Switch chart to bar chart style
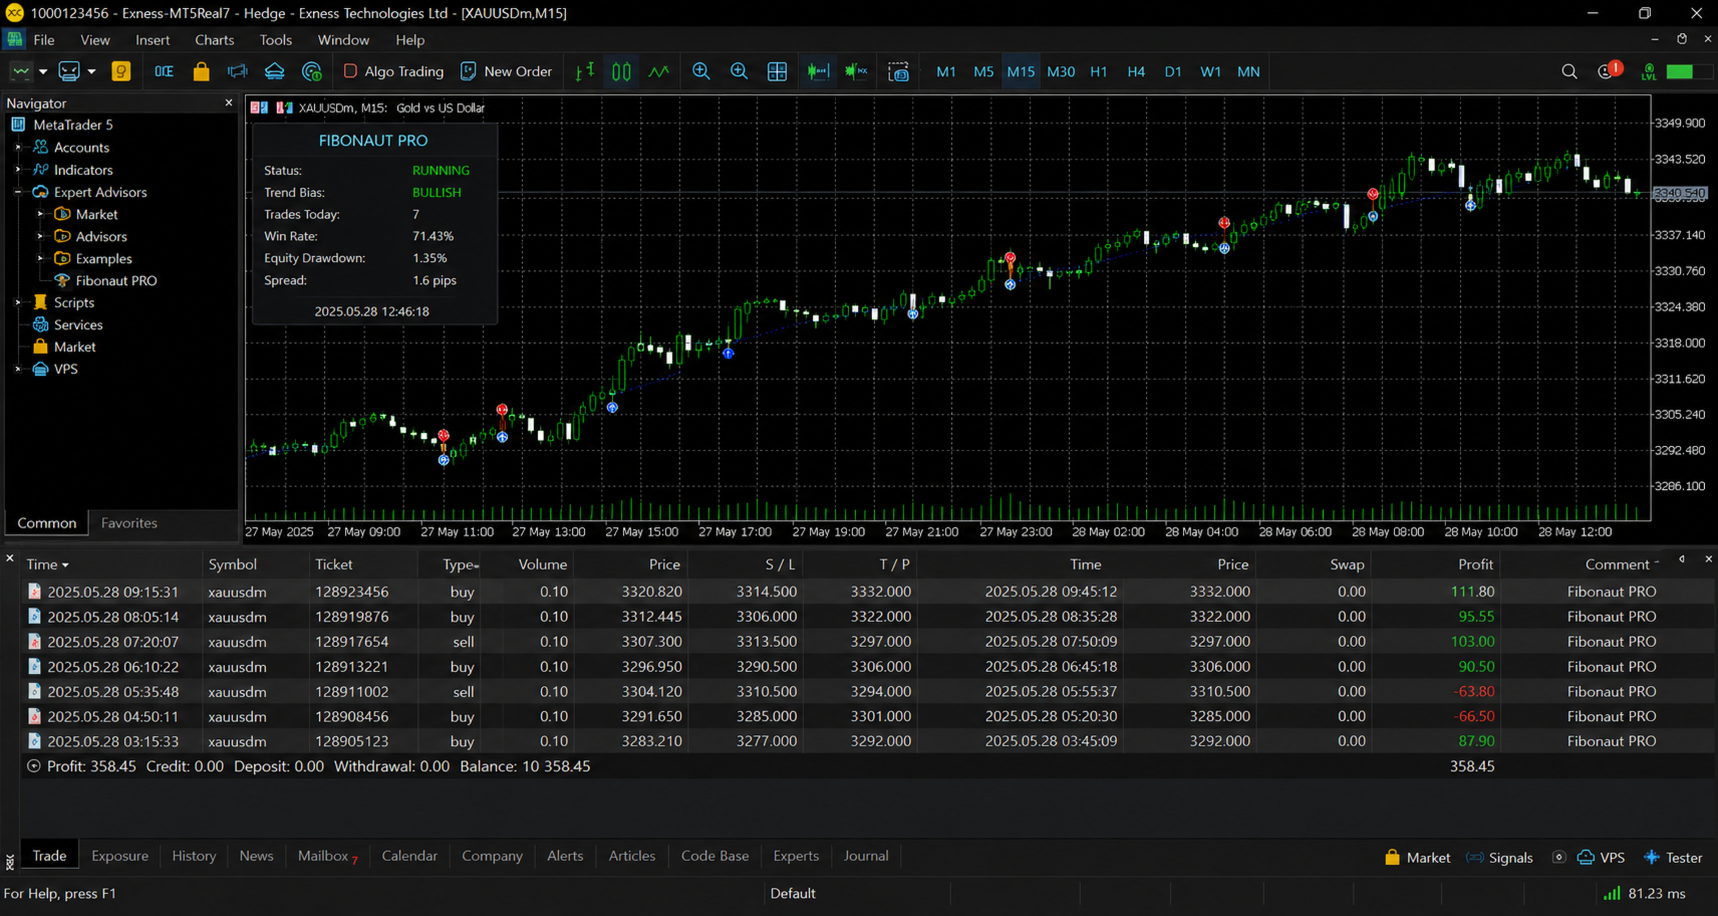Screen dimensions: 1718x916 coord(585,71)
